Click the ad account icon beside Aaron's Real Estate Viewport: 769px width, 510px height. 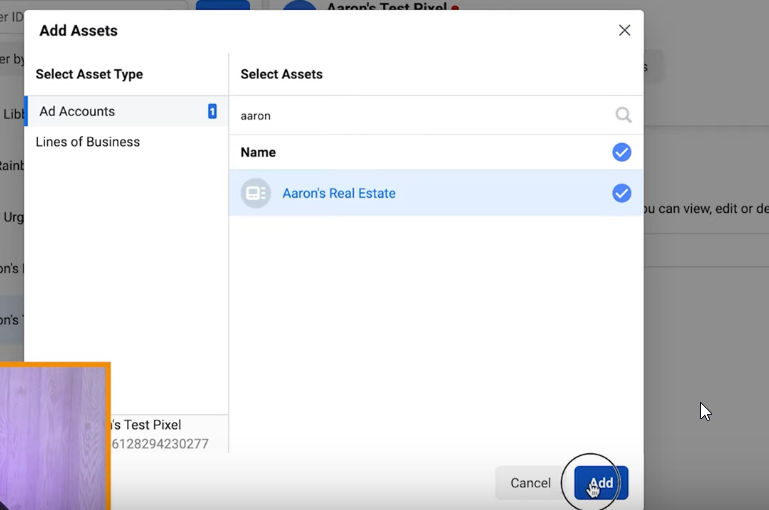pos(256,193)
